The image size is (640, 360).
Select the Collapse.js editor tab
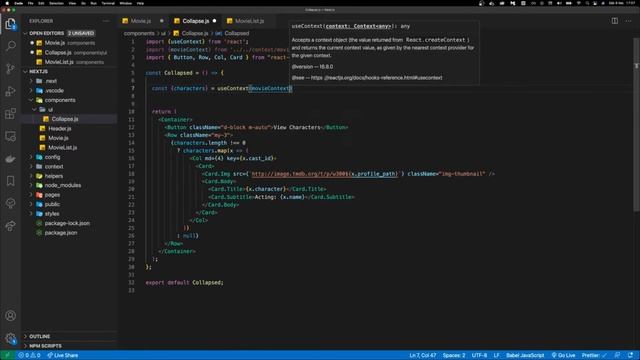point(196,21)
